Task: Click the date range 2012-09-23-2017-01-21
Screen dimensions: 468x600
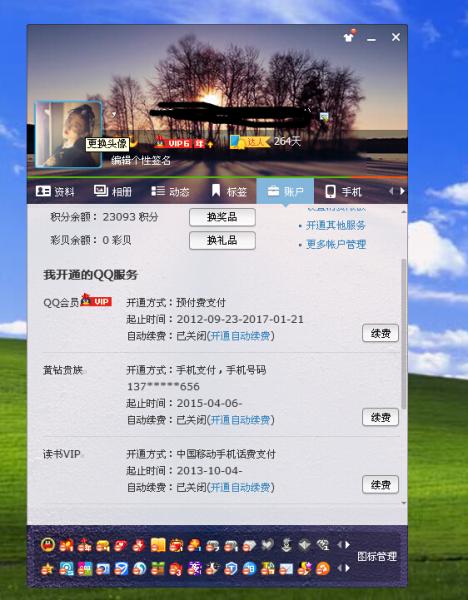Action: point(240,319)
